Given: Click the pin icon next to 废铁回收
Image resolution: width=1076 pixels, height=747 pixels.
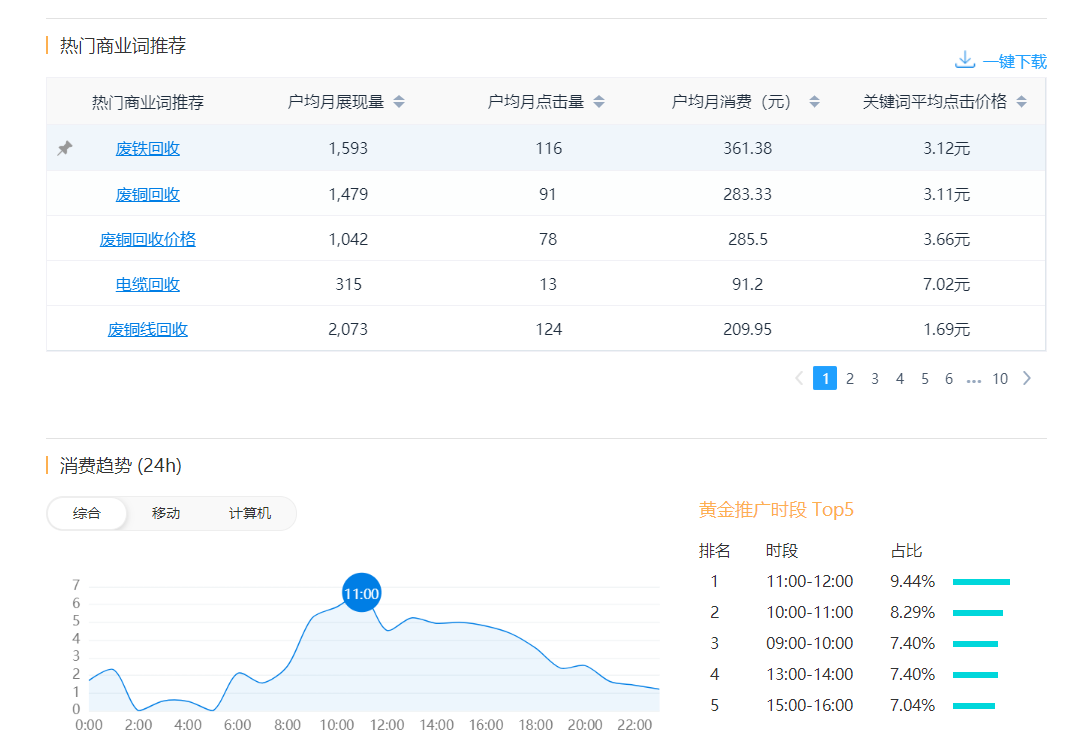Looking at the screenshot, I should [x=65, y=148].
